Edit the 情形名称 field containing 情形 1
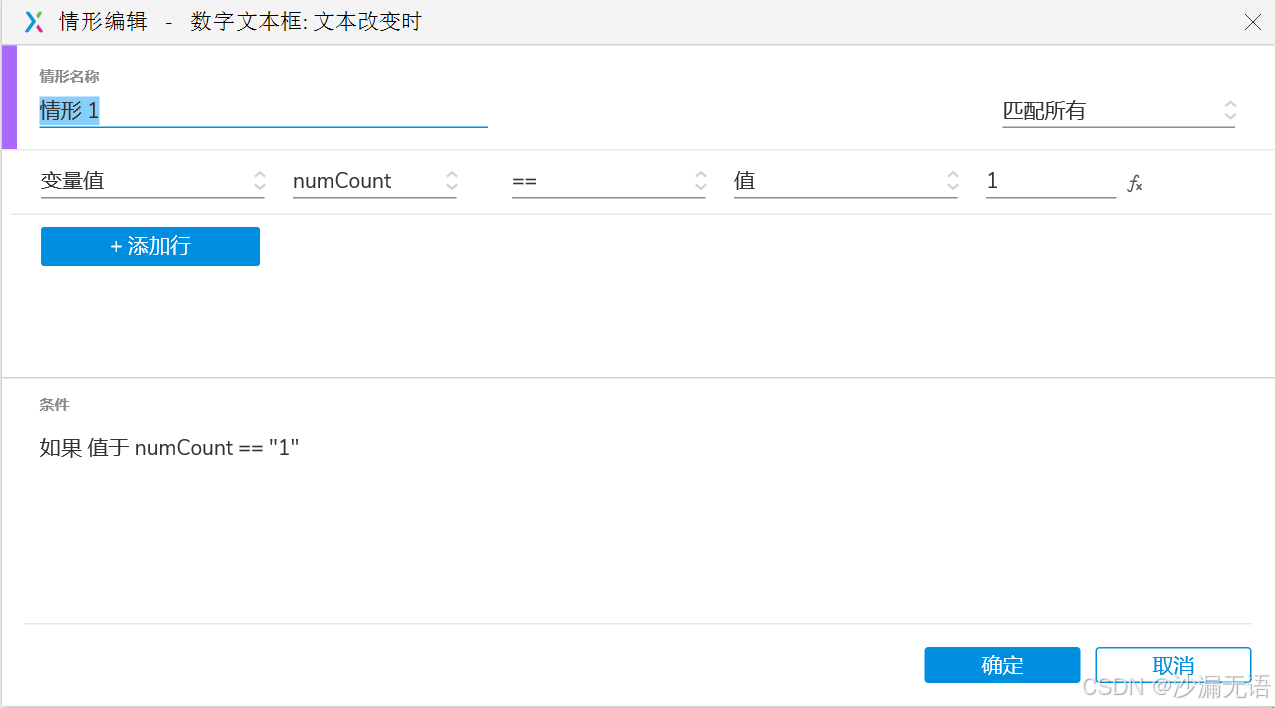The image size is (1275, 708). 263,110
